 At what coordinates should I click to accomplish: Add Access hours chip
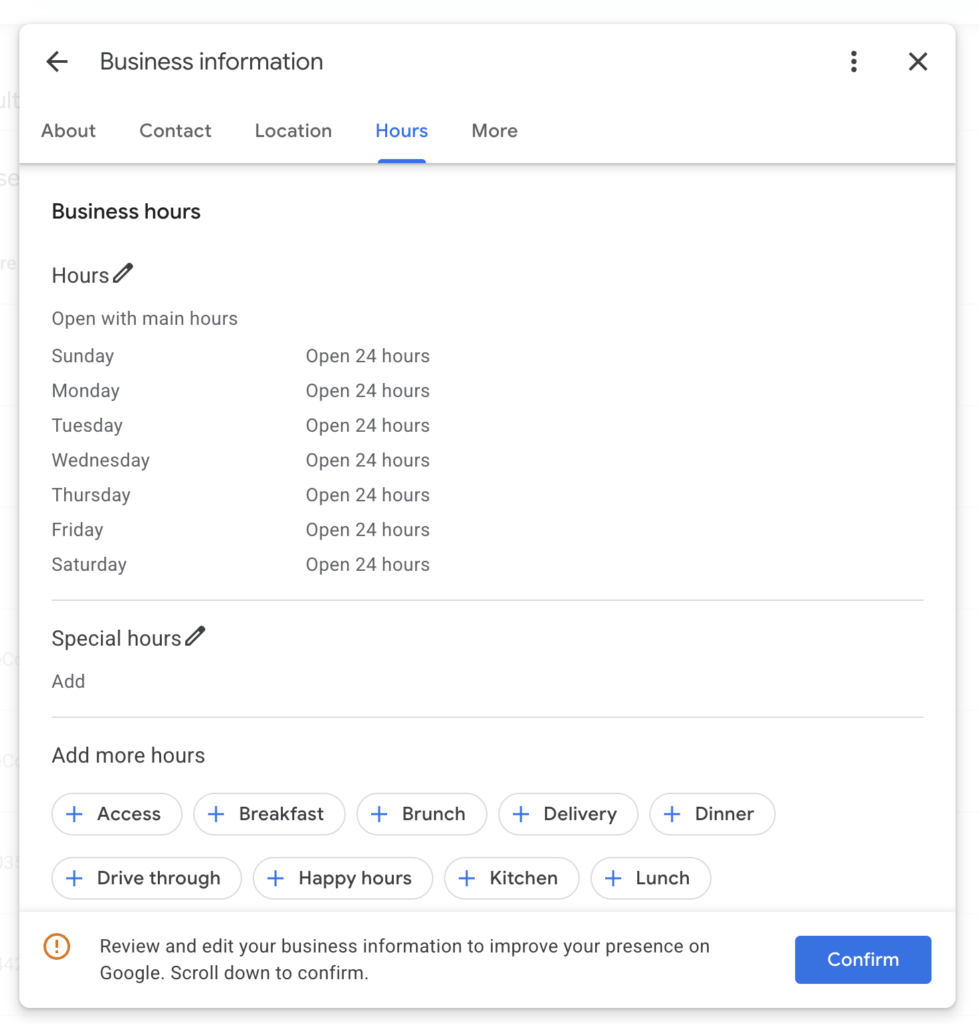117,814
